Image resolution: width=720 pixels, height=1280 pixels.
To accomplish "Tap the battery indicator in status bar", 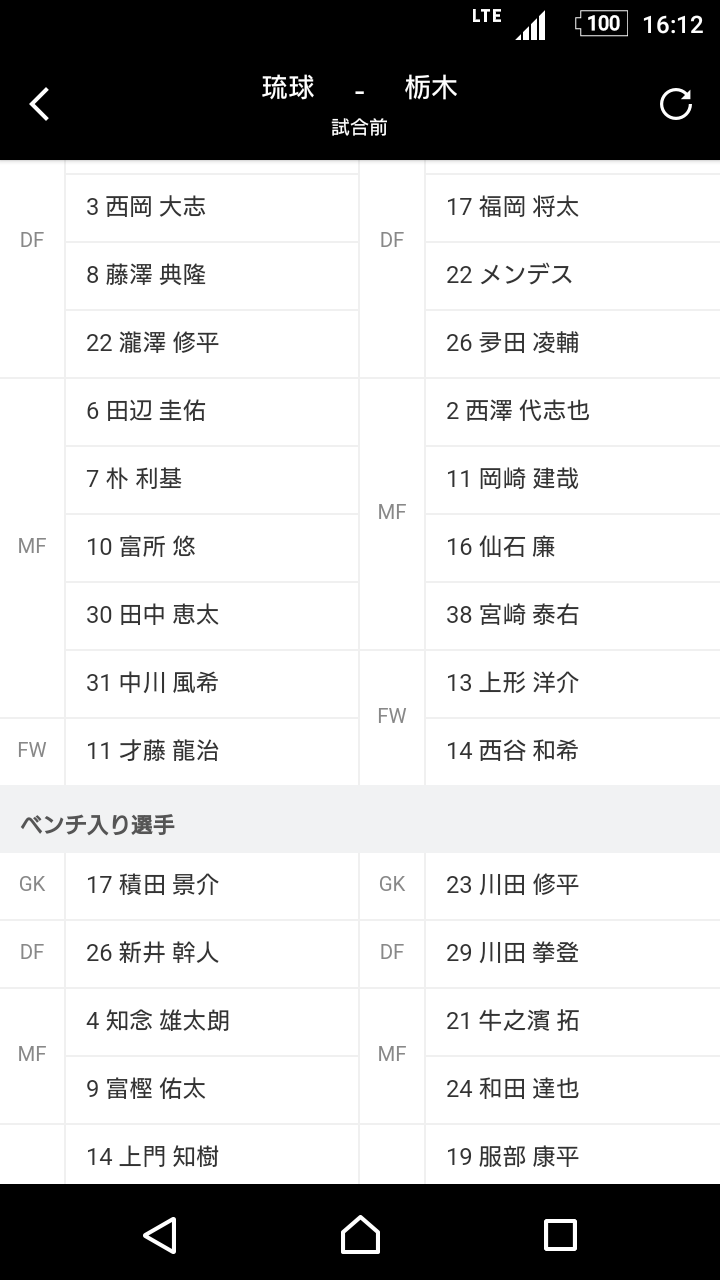I will [602, 23].
